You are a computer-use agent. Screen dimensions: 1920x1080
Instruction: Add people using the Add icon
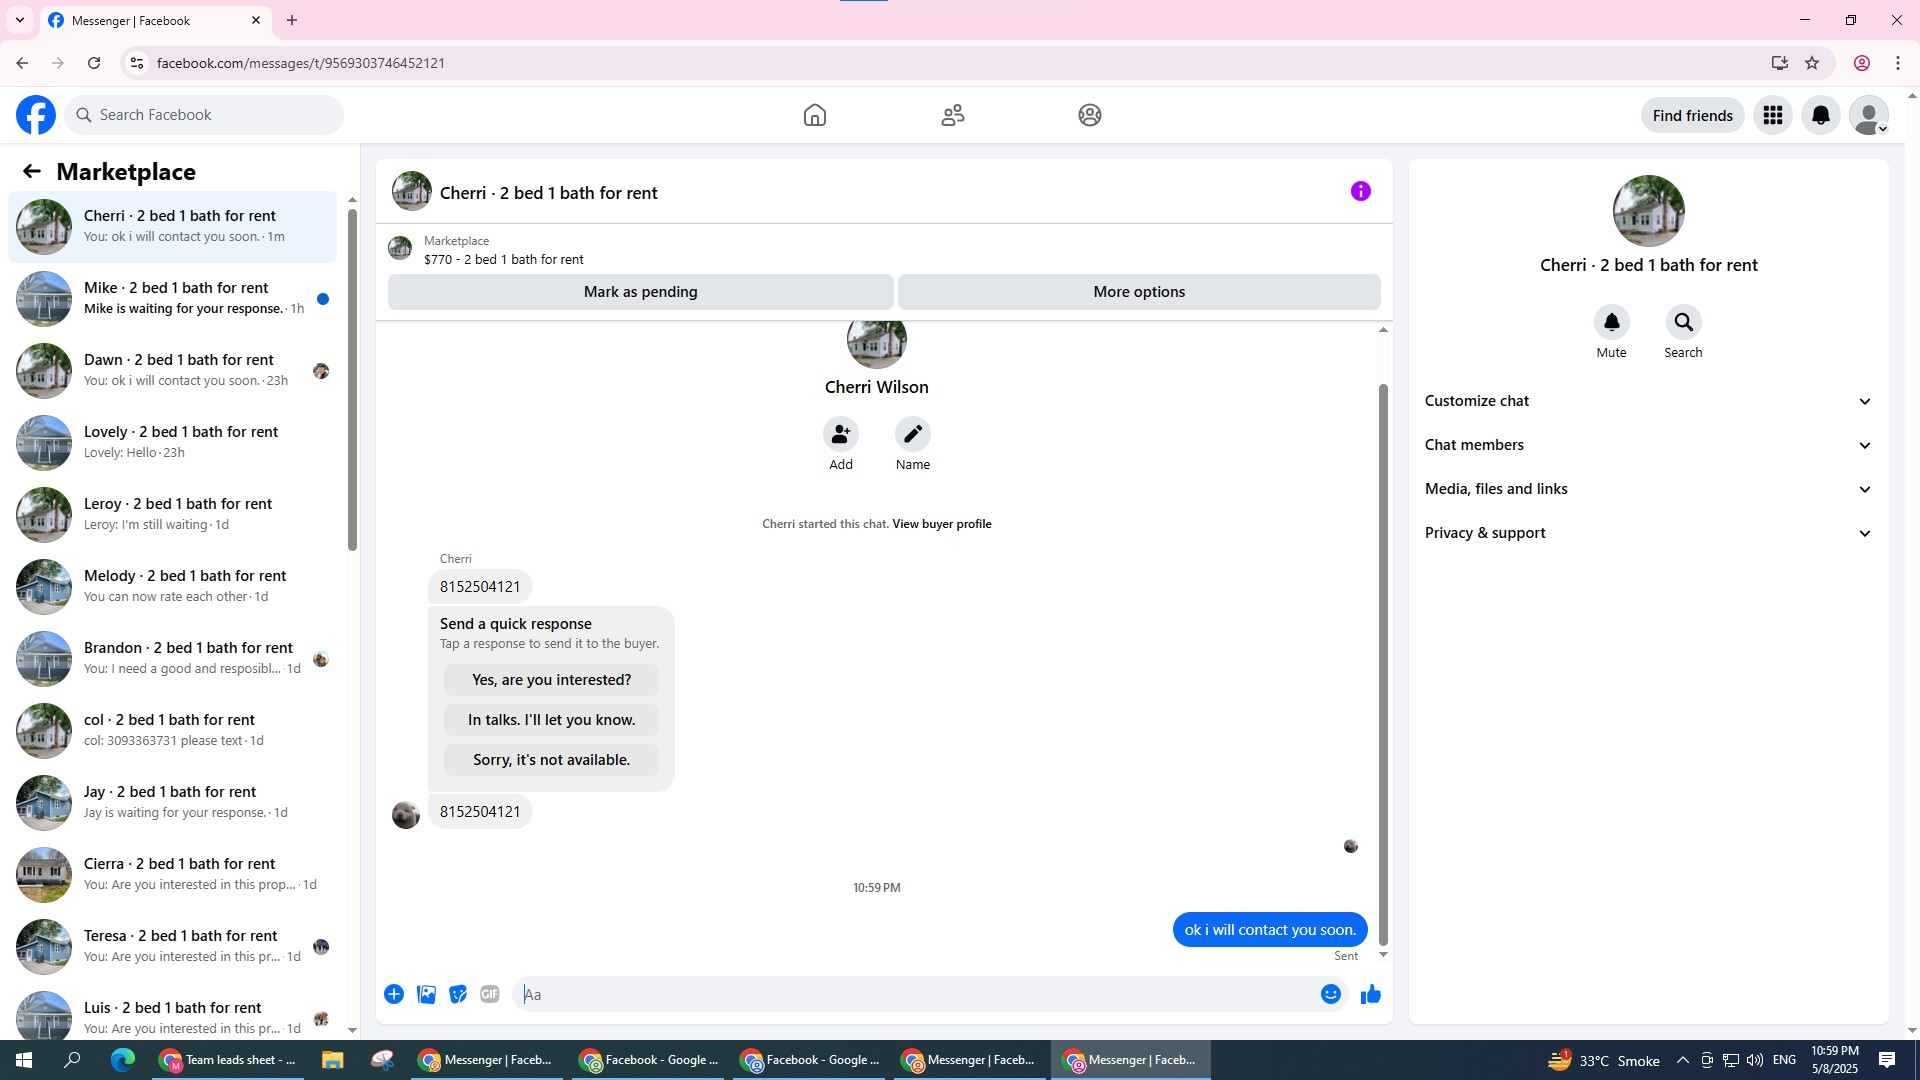tap(841, 434)
